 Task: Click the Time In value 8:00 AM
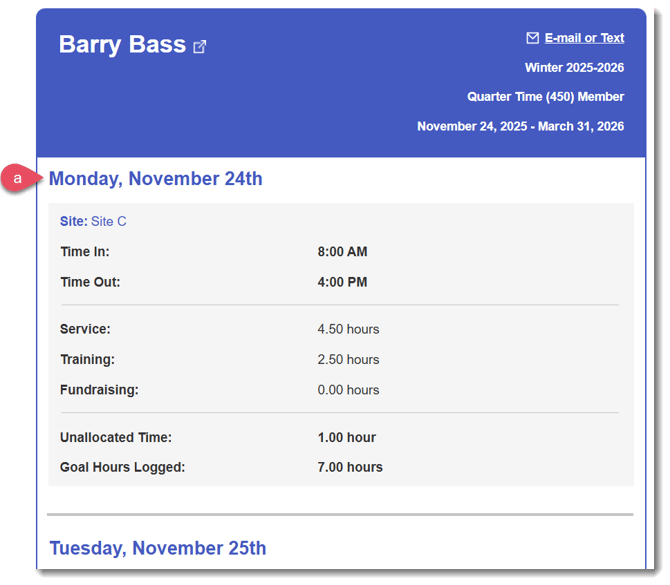[342, 252]
